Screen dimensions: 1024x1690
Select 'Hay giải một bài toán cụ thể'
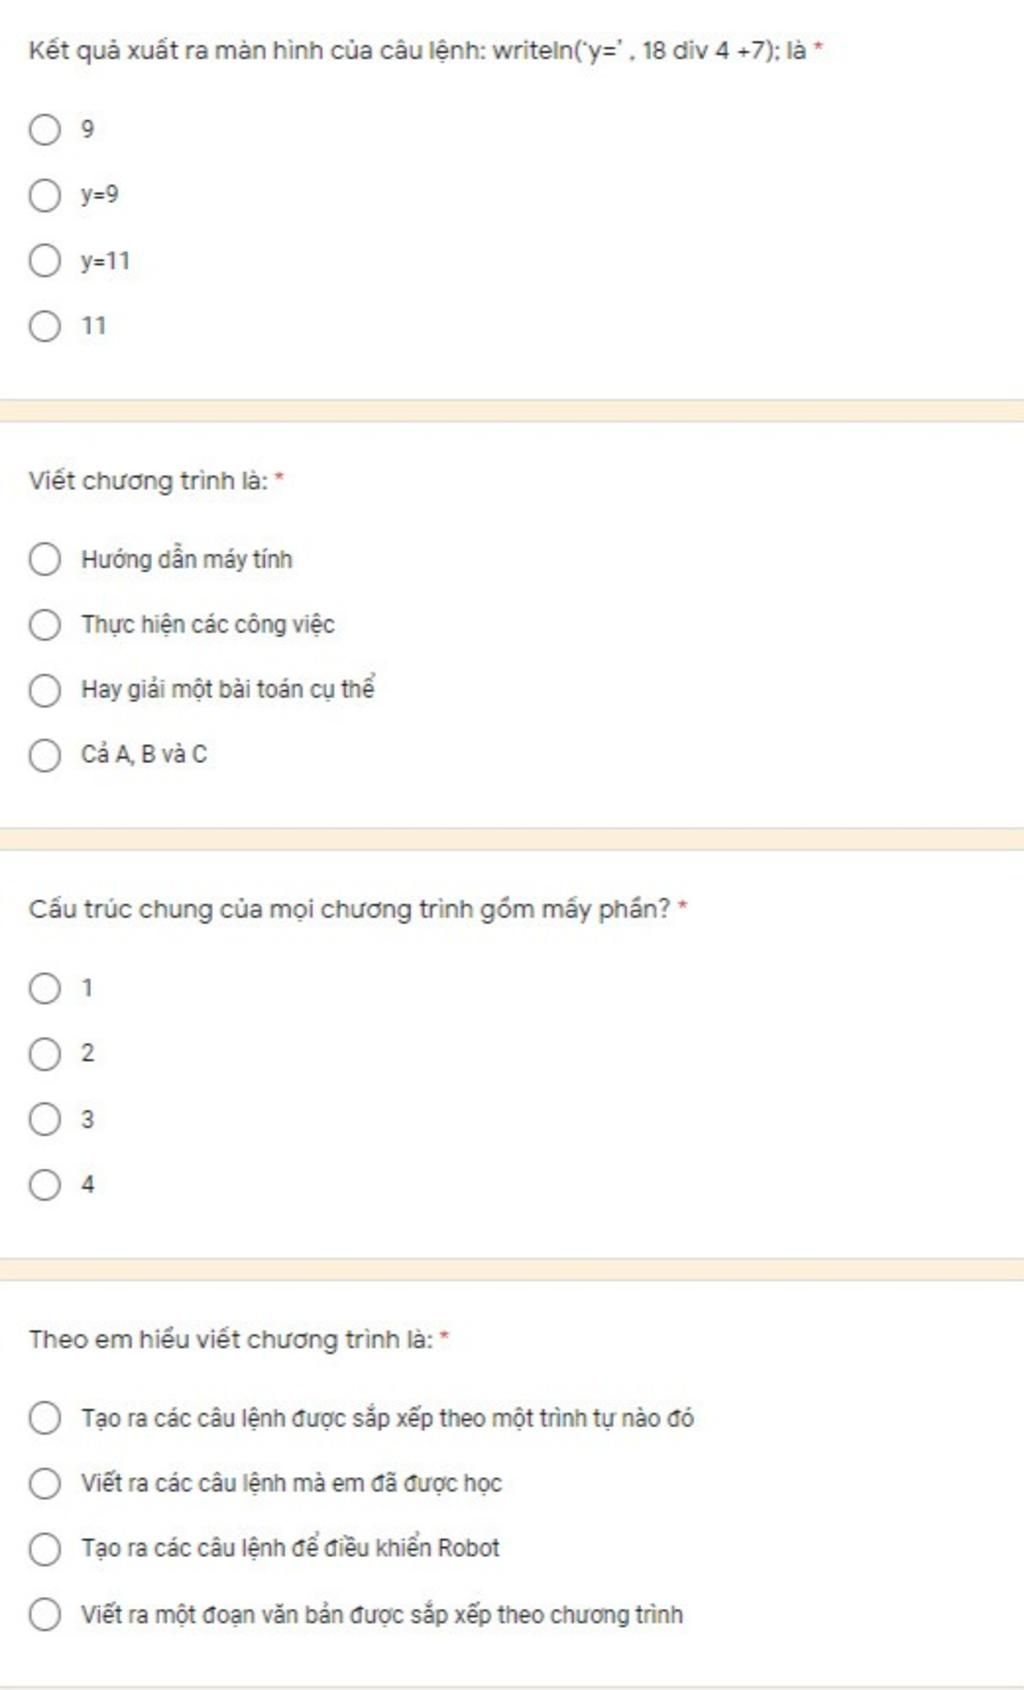pos(44,690)
